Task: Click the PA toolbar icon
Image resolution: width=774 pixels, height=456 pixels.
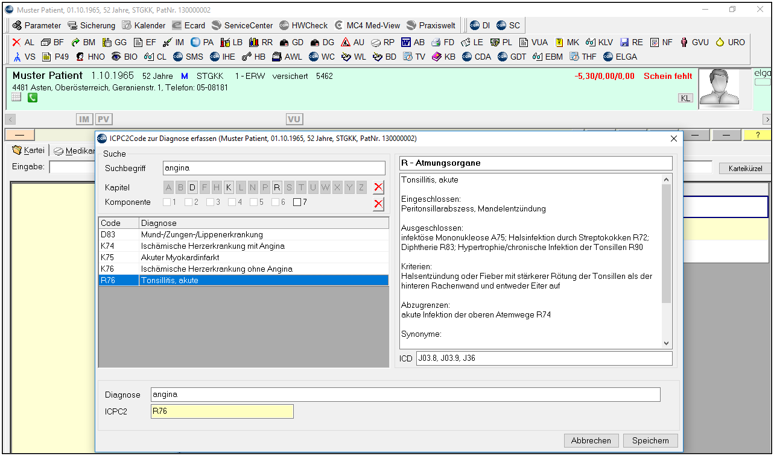Action: click(202, 42)
